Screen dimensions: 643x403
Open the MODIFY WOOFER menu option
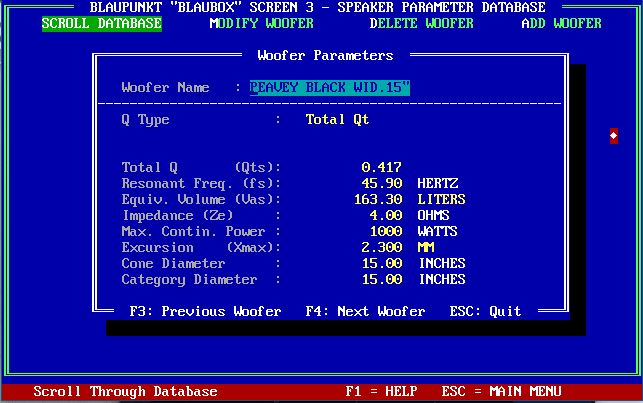click(261, 23)
